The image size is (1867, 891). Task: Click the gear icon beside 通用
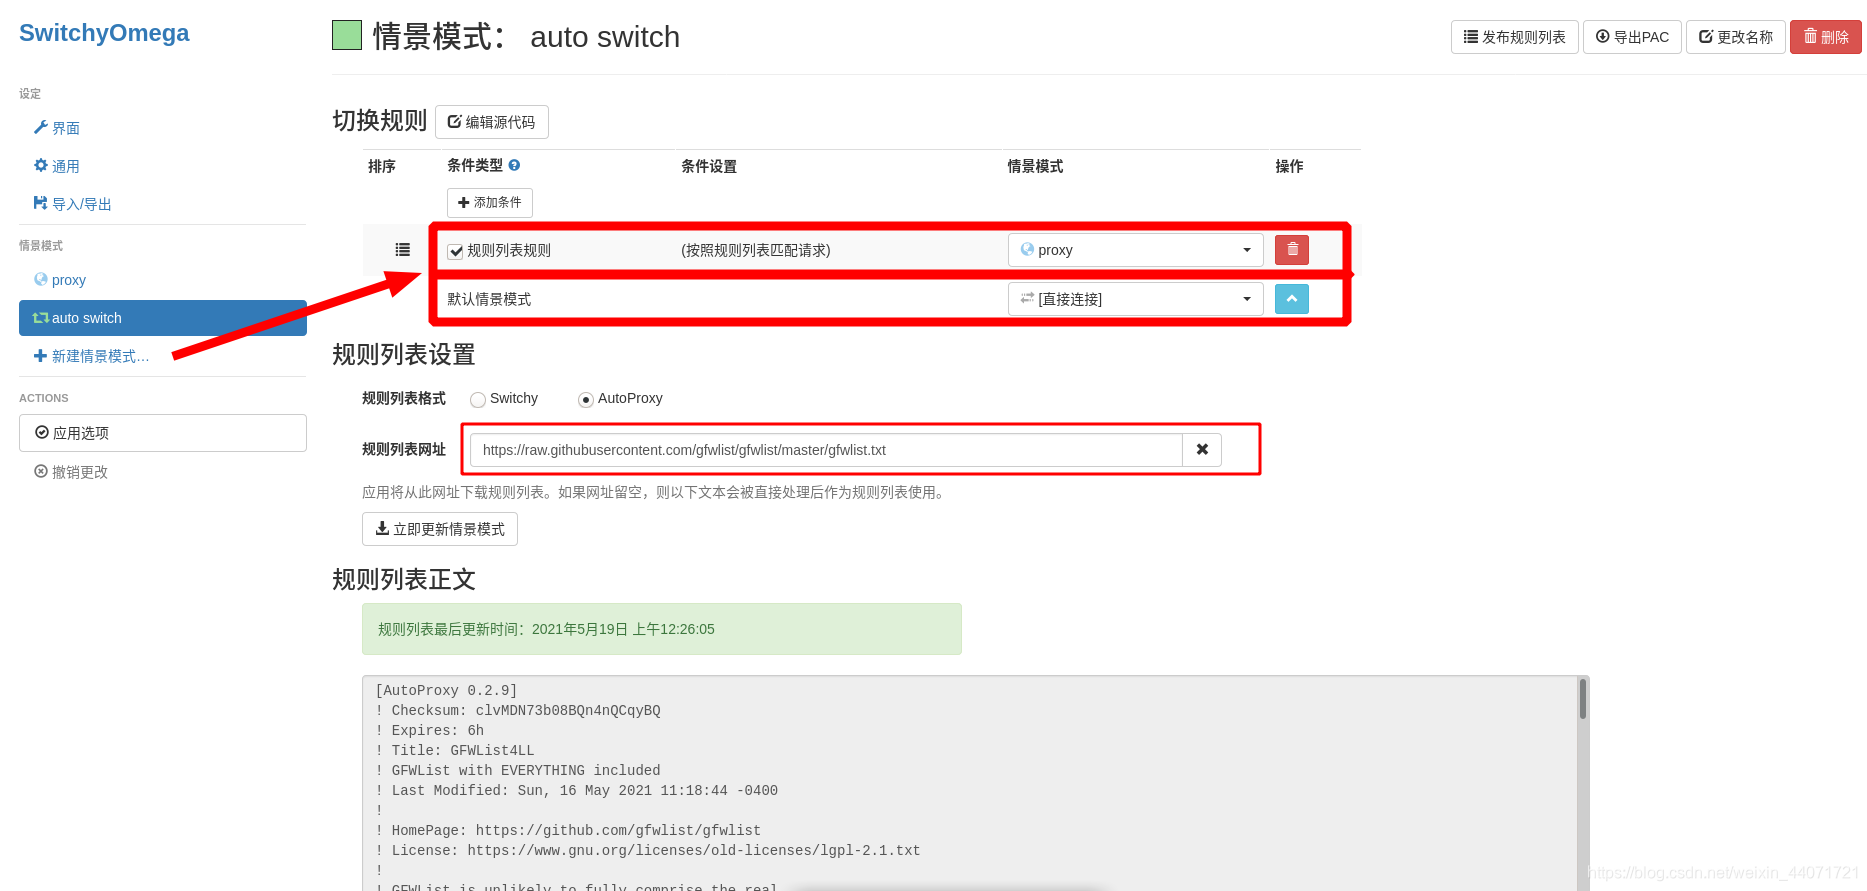[41, 165]
